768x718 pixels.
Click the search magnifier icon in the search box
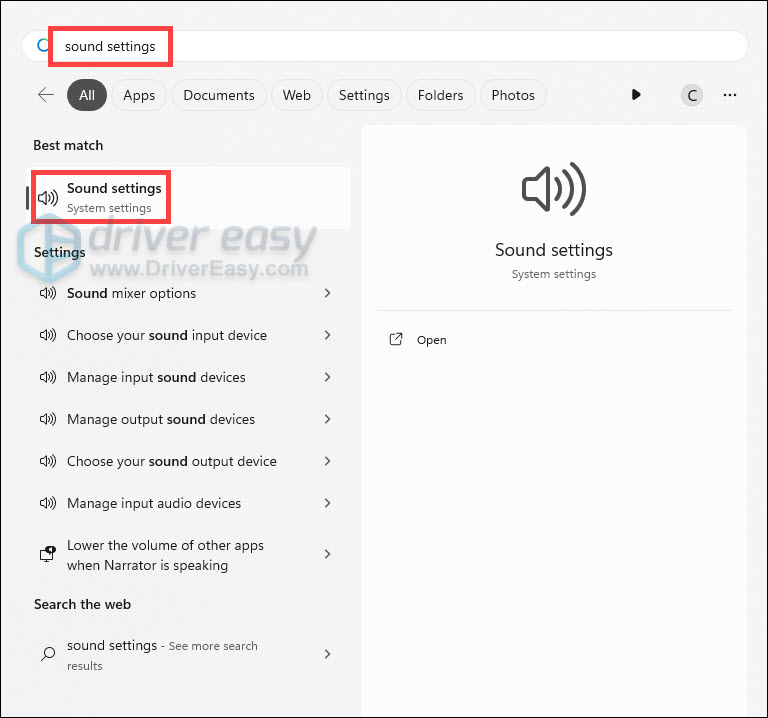tap(43, 46)
